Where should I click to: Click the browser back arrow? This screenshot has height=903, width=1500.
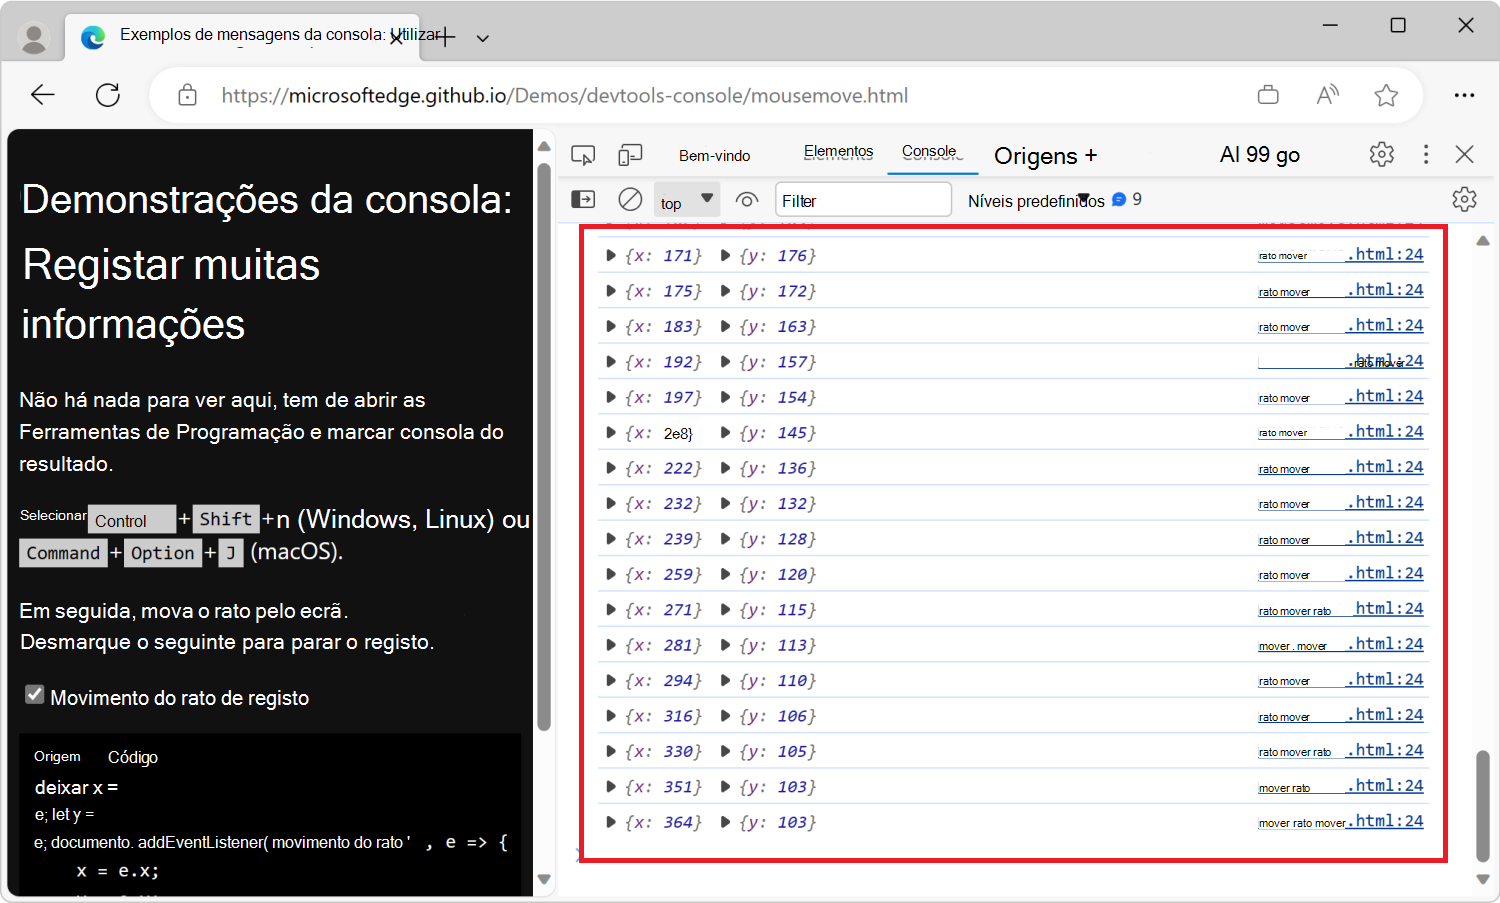tap(43, 95)
